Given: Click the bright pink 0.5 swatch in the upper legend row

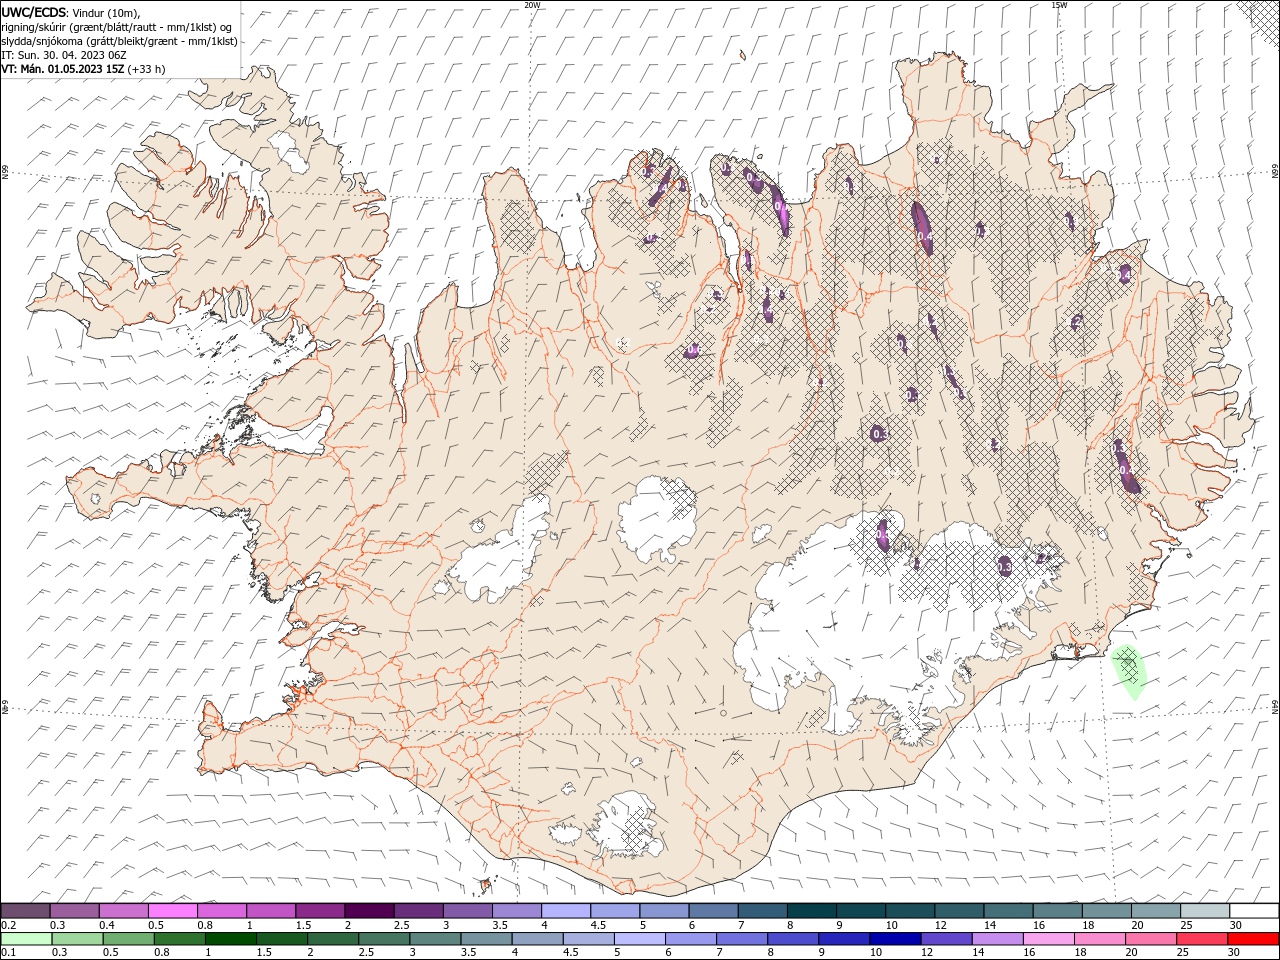Looking at the screenshot, I should [173, 911].
